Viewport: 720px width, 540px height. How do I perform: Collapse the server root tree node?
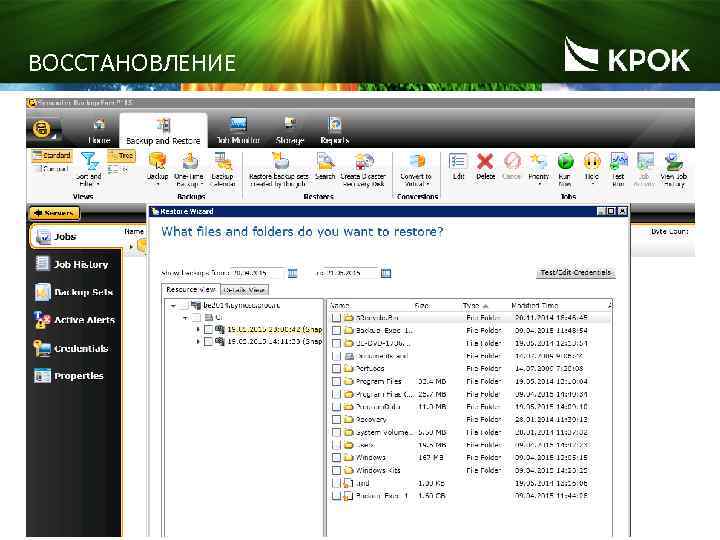(x=173, y=305)
